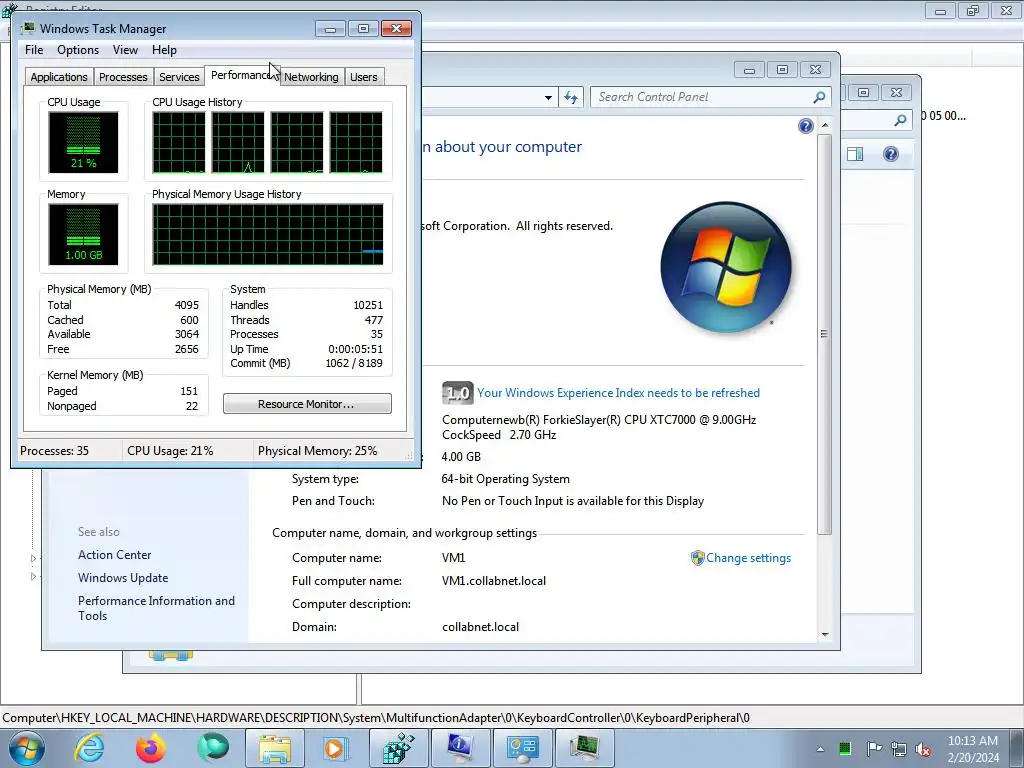
Task: Click the 64-bit Operating System text
Action: coord(505,479)
